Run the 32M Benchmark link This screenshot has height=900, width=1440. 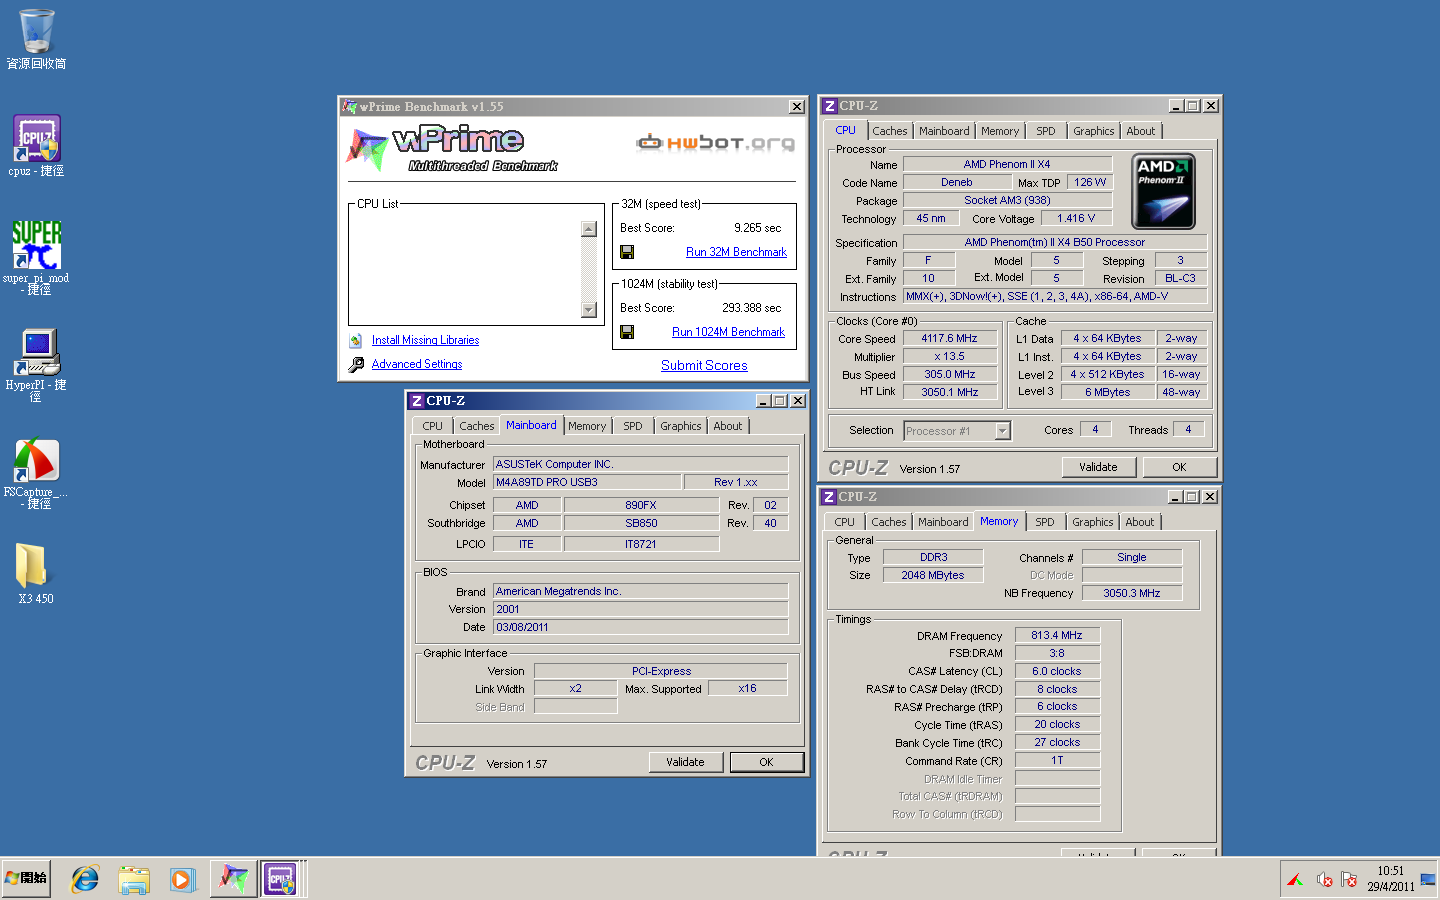(x=736, y=252)
